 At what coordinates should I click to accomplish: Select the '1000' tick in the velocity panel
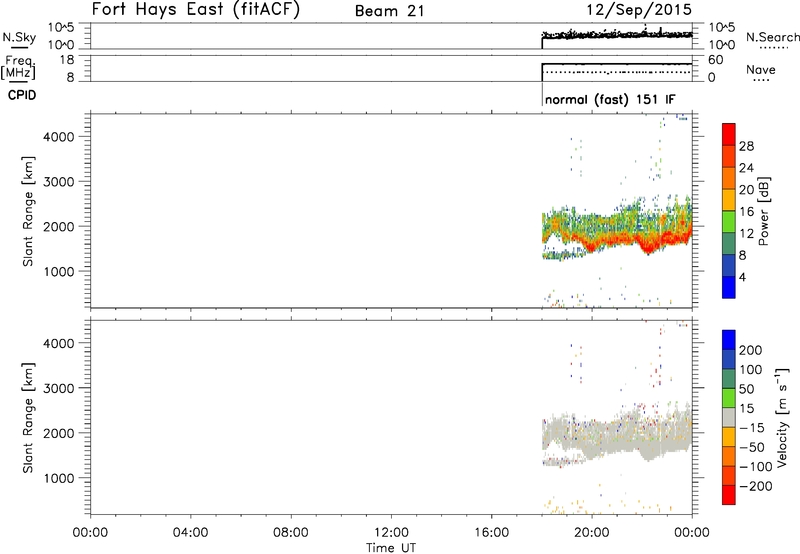(x=59, y=478)
